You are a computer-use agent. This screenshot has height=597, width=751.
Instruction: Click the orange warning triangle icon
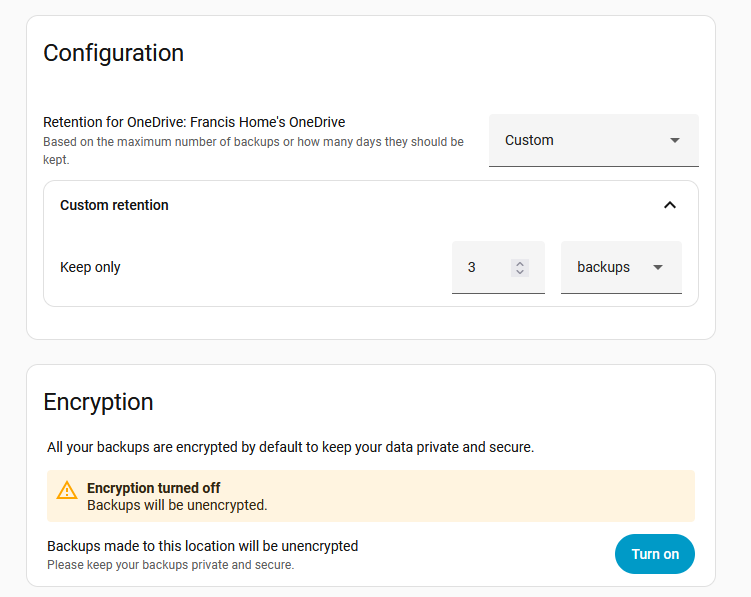point(67,490)
